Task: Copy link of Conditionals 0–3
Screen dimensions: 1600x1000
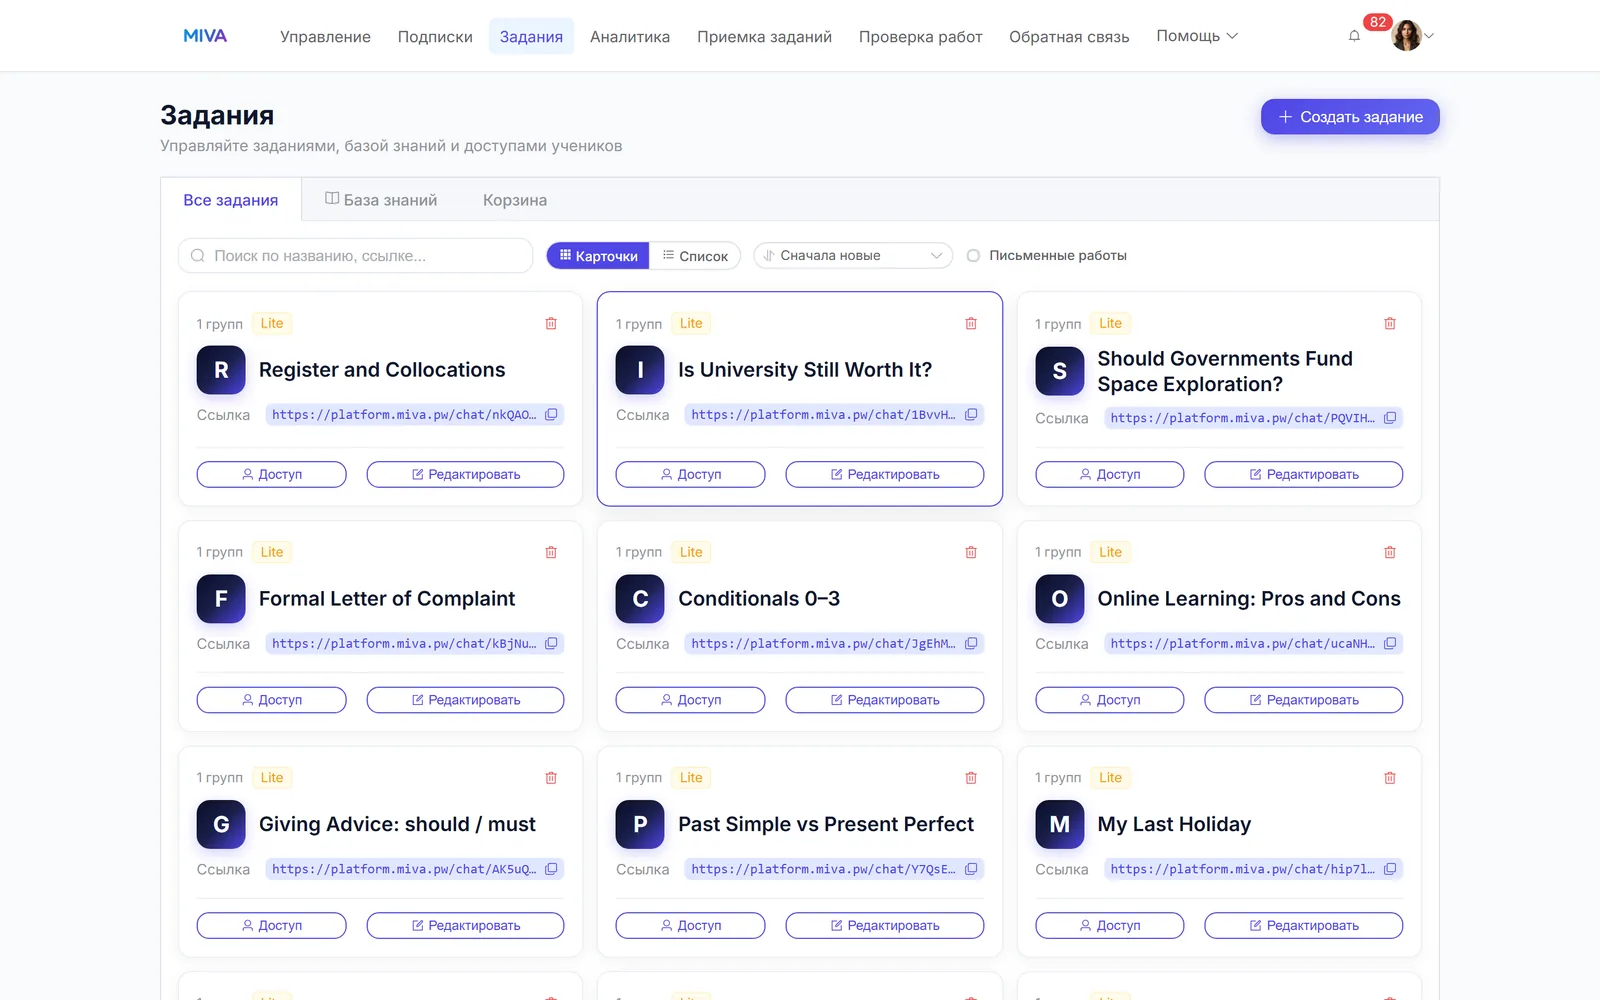Action: [x=971, y=643]
